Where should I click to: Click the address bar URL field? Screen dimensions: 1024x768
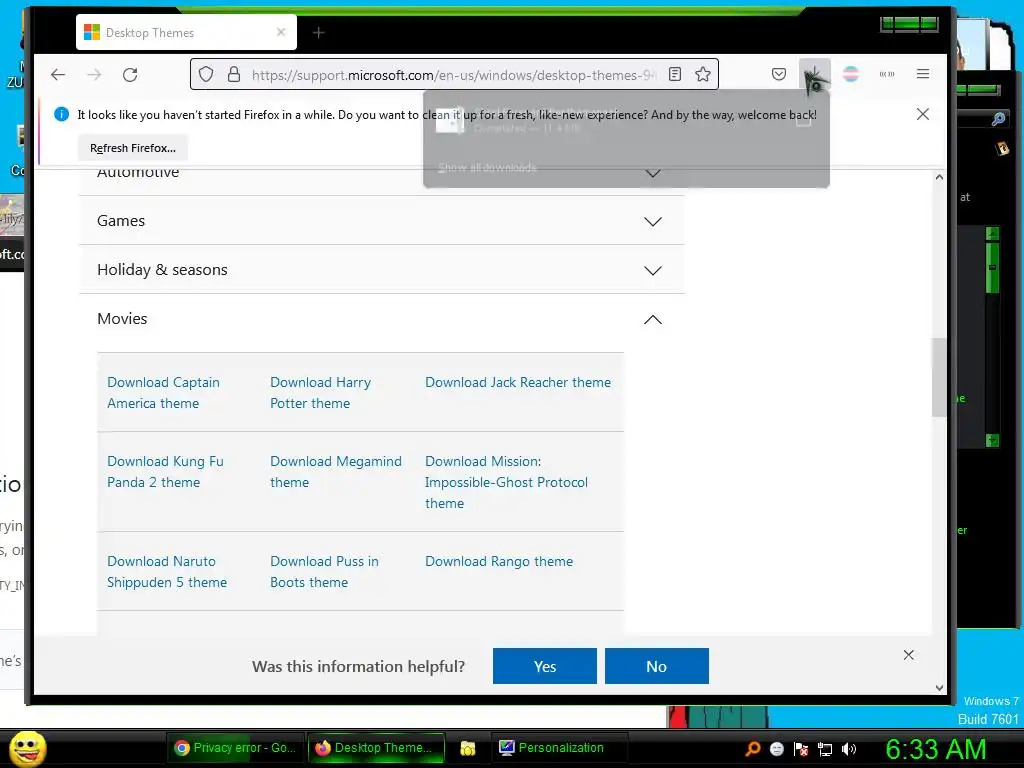[455, 74]
